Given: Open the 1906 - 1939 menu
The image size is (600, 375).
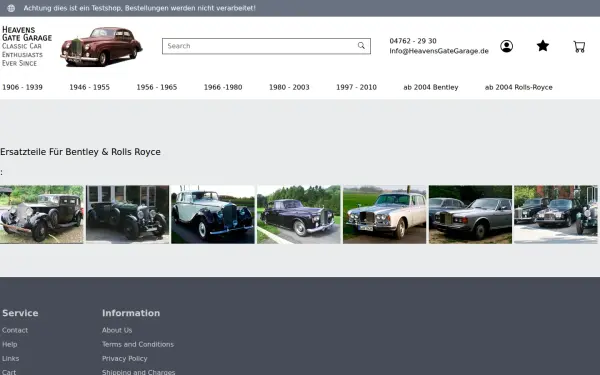Looking at the screenshot, I should [23, 87].
